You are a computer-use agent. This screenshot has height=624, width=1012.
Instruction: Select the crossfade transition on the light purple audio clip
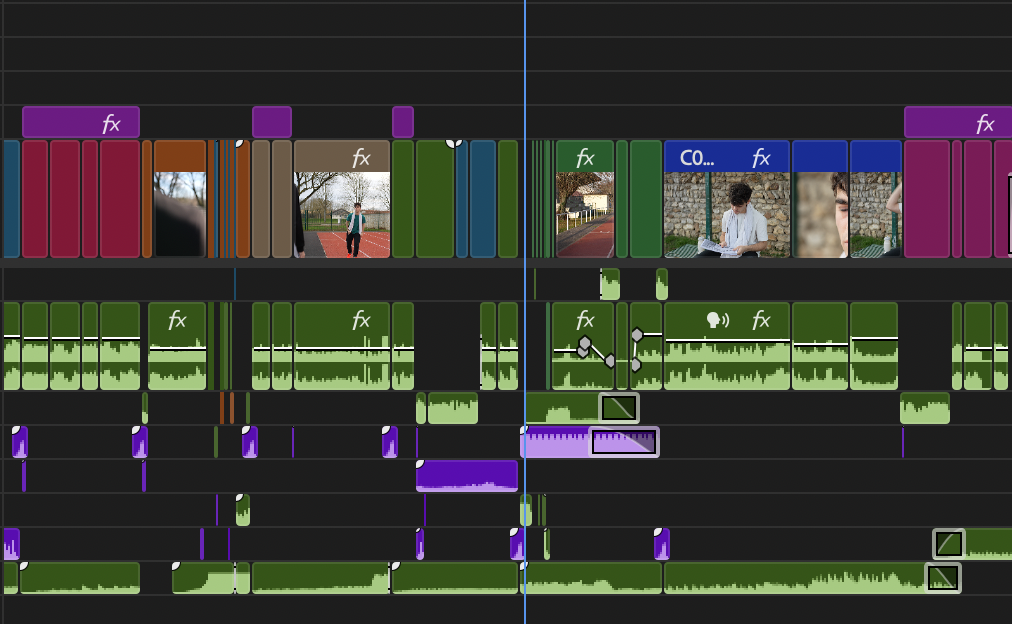(x=623, y=442)
